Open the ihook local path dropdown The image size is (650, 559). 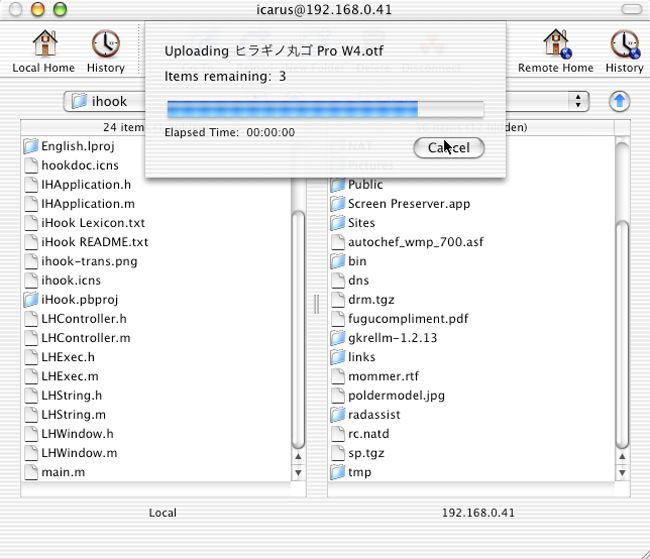(104, 101)
